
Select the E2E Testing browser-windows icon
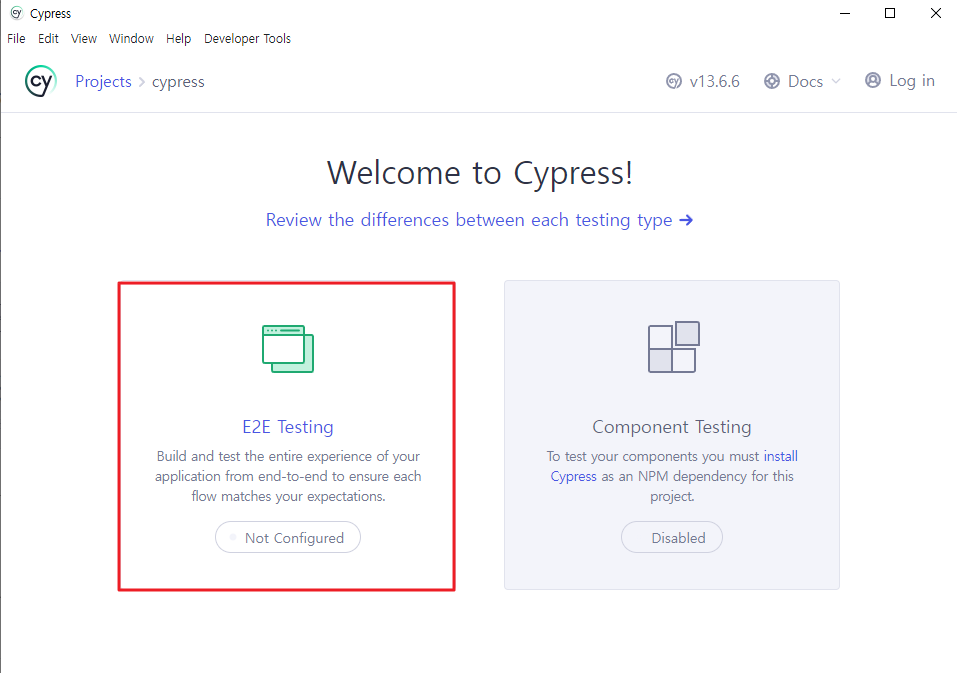click(288, 348)
